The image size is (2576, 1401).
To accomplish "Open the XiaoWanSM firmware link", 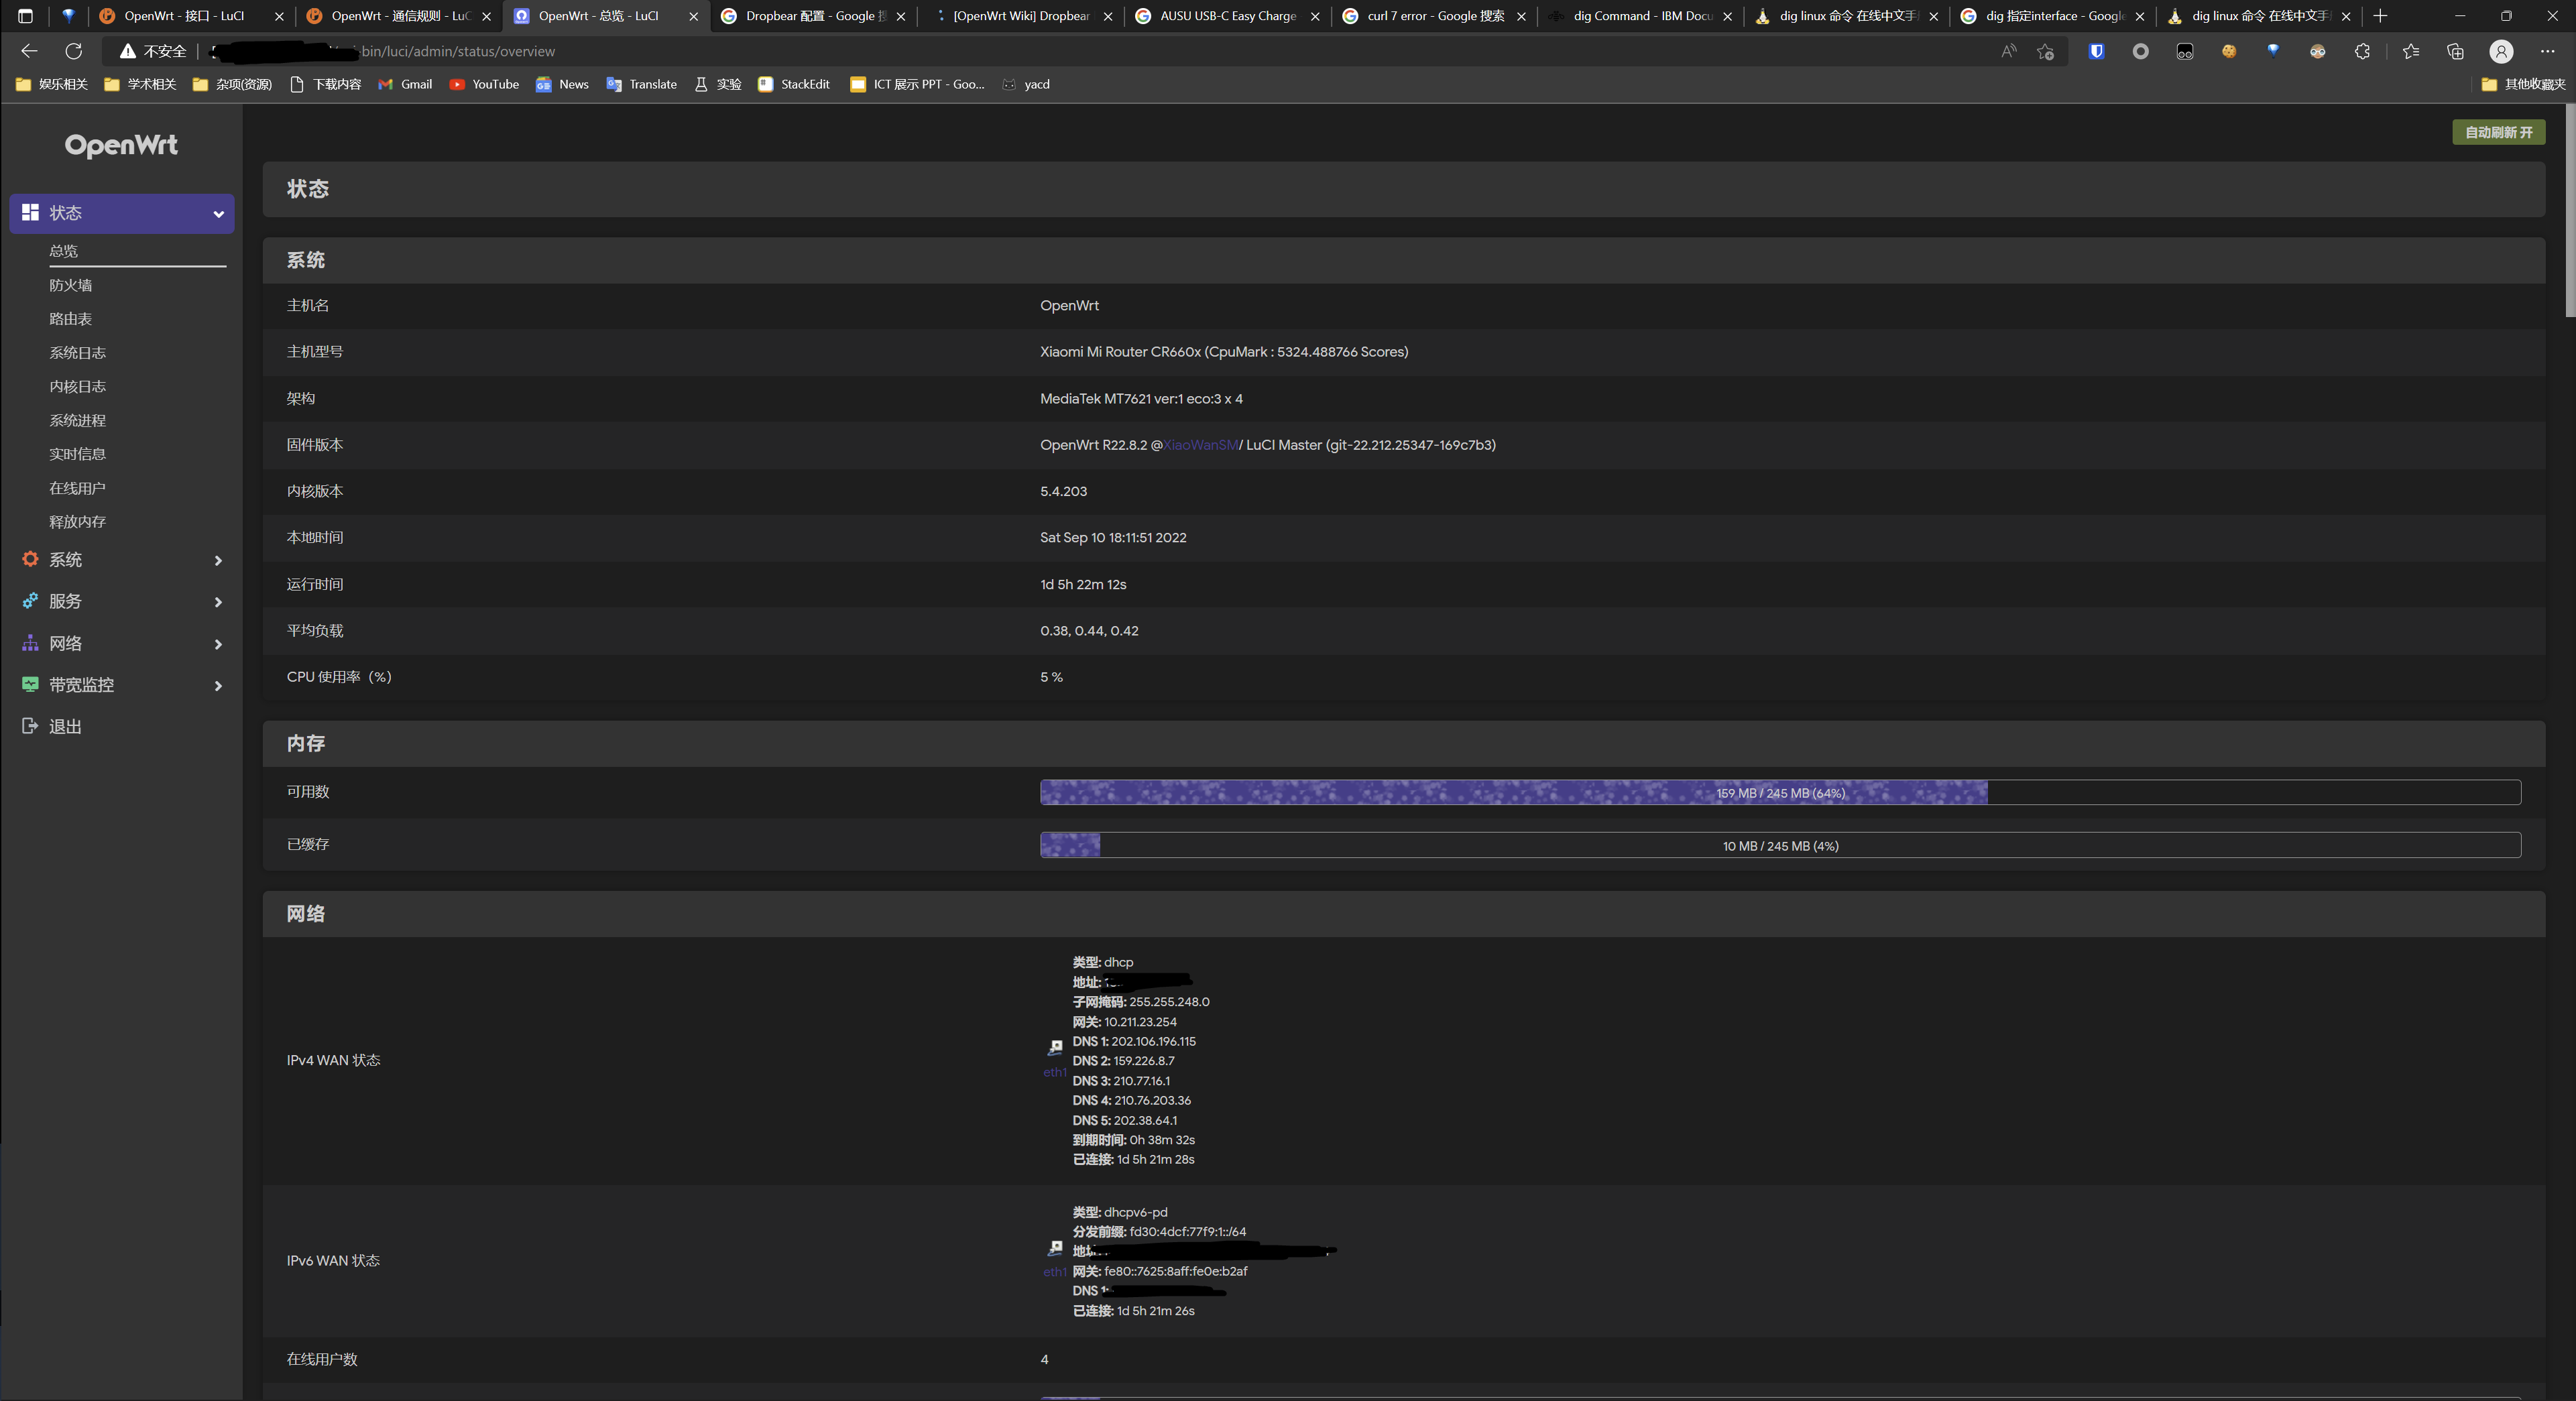I will click(x=1200, y=445).
